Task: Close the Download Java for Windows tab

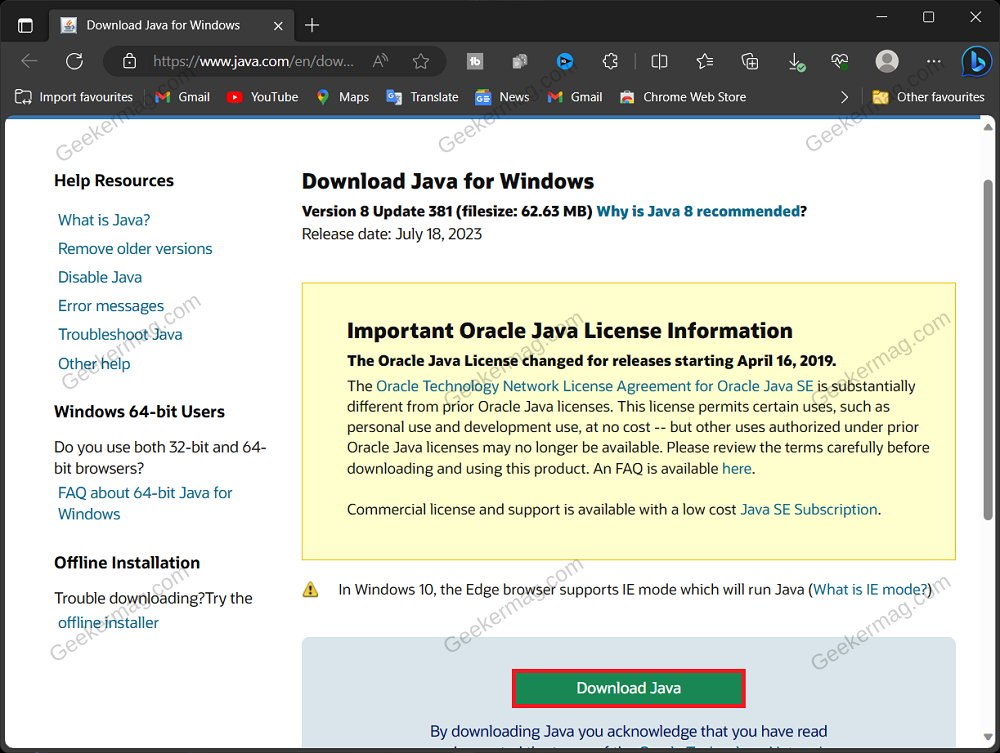Action: coord(278,26)
